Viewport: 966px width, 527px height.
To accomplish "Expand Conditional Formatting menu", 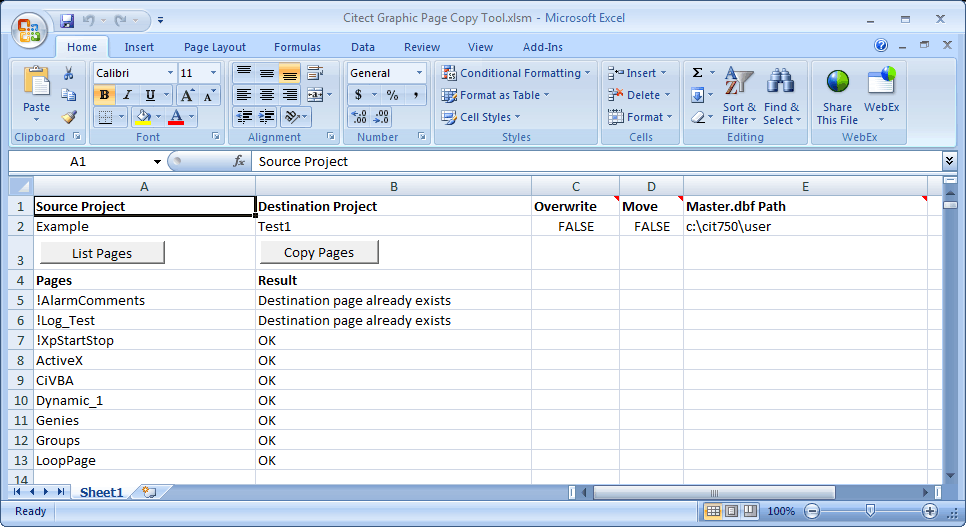I will pyautogui.click(x=516, y=73).
